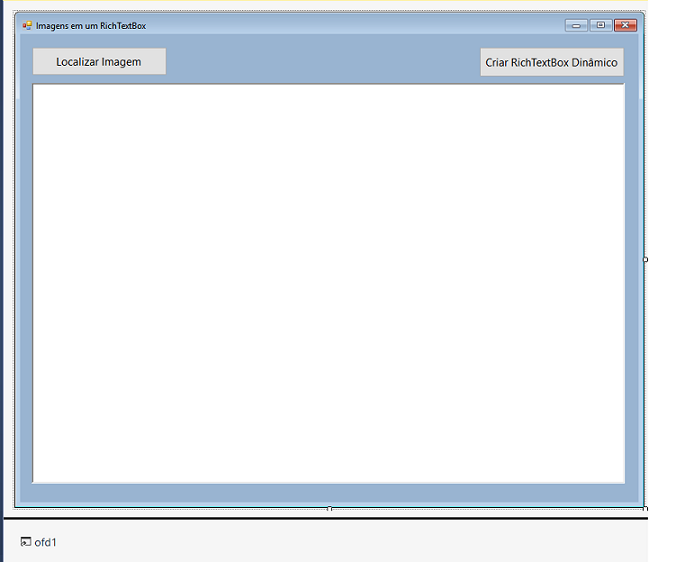
Task: Click the 'ofd1' component label
Action: (x=45, y=542)
